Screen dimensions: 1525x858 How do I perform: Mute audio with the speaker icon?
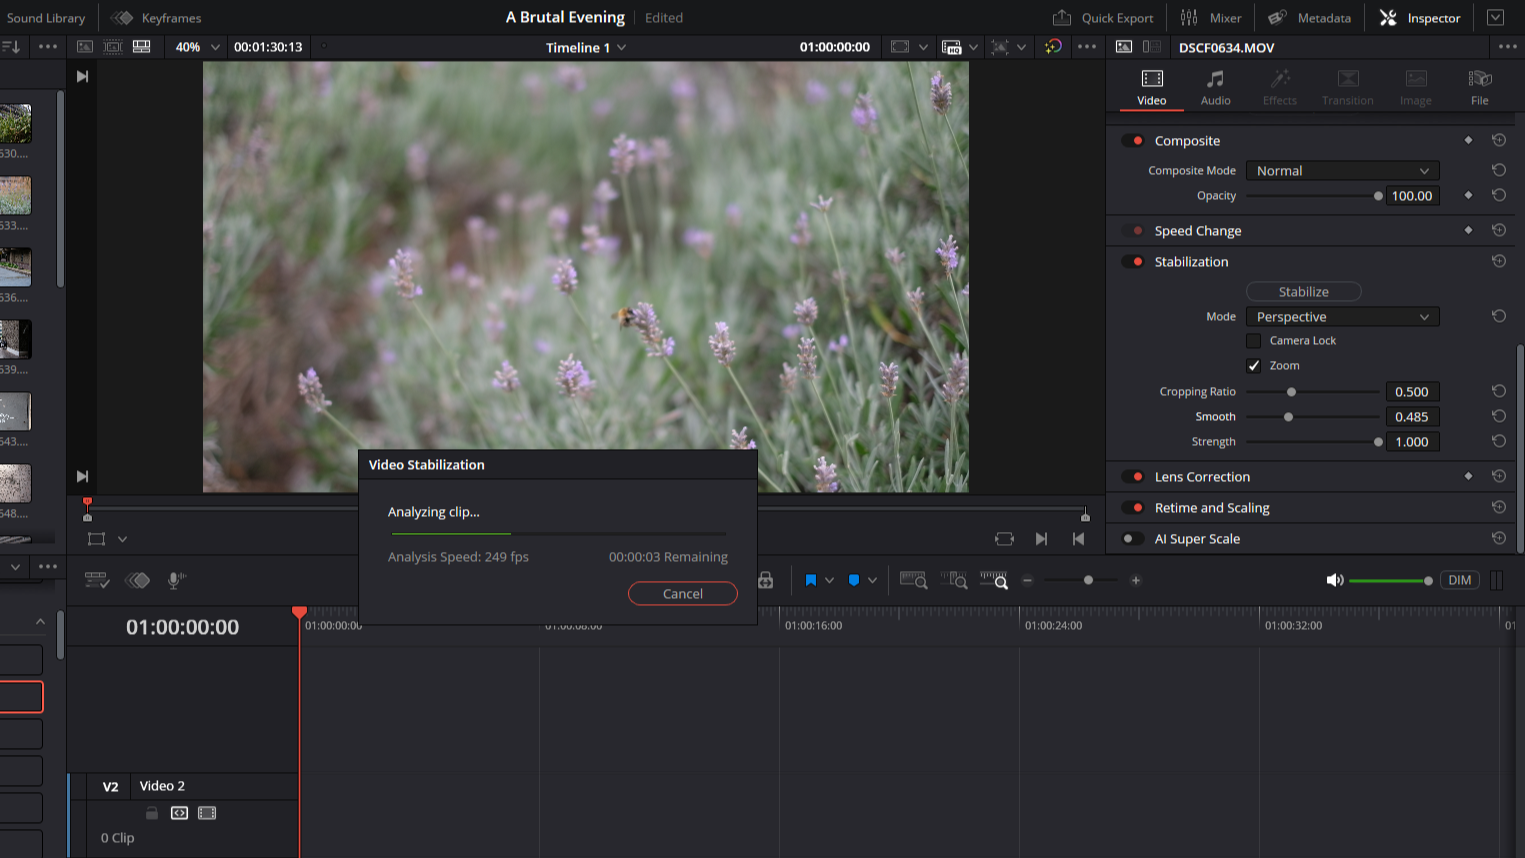coord(1334,580)
